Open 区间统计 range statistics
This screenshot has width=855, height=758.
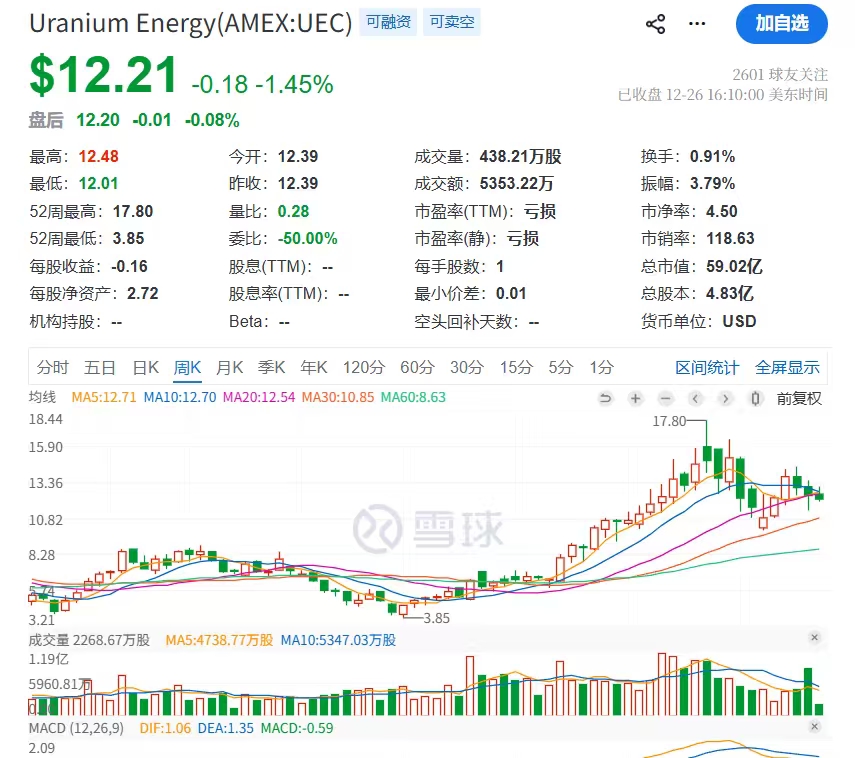(707, 368)
